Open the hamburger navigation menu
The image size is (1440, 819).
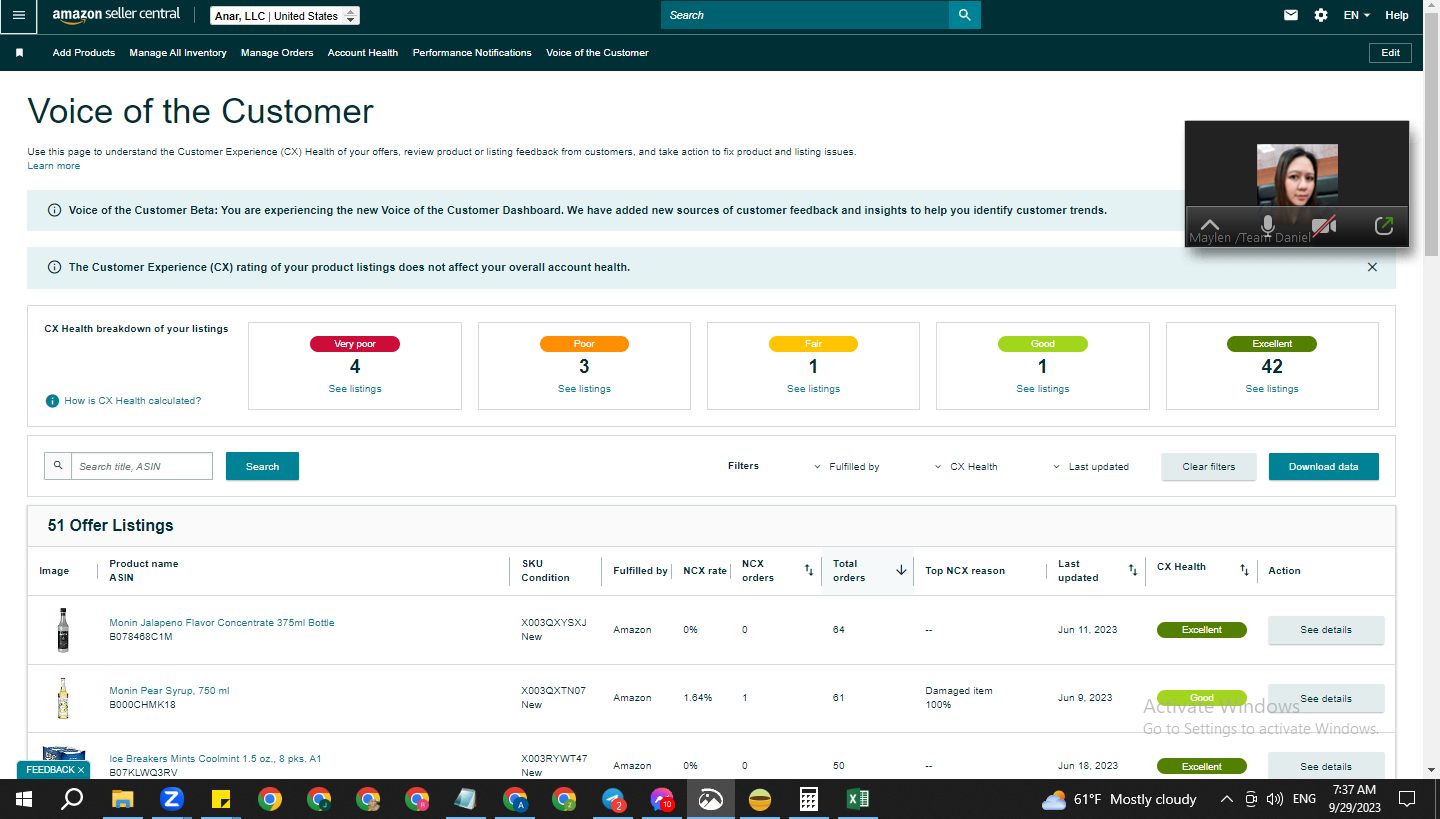tap(19, 15)
